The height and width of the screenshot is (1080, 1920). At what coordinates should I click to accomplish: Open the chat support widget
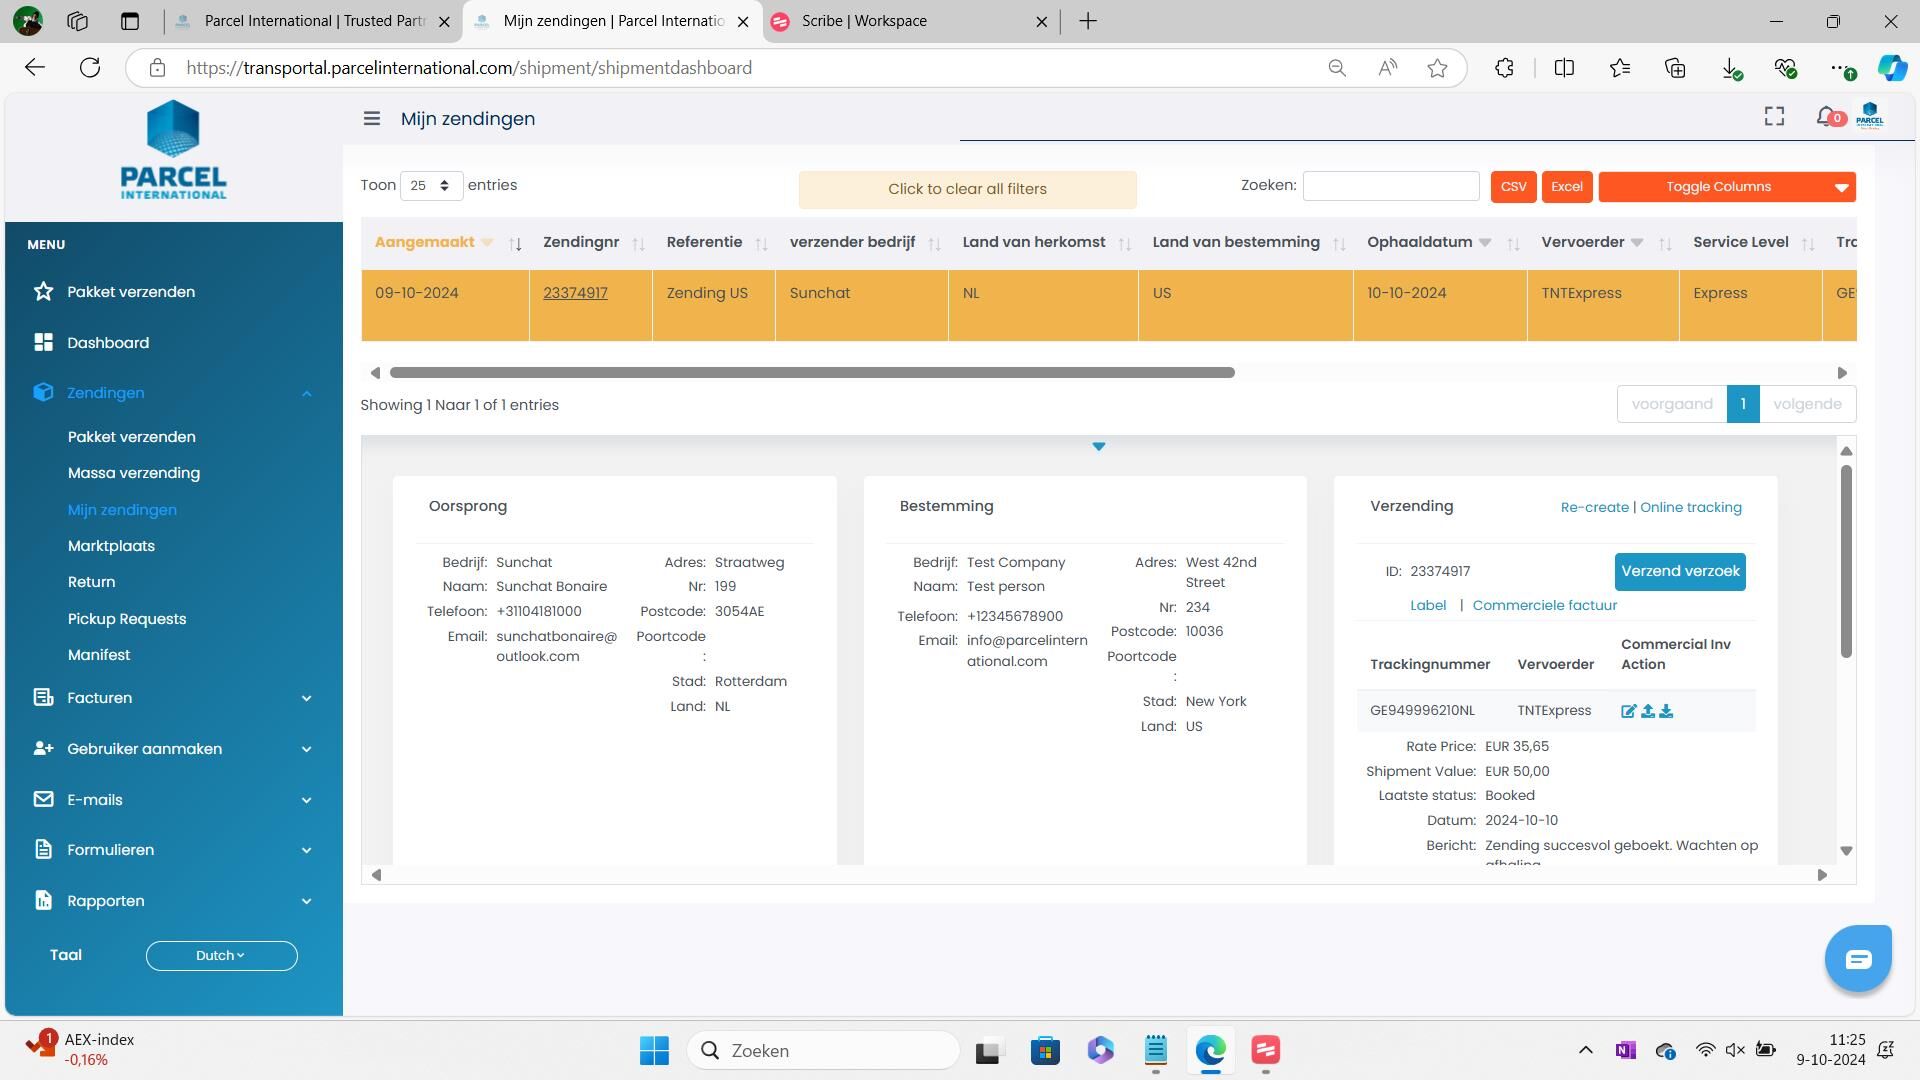coord(1857,959)
